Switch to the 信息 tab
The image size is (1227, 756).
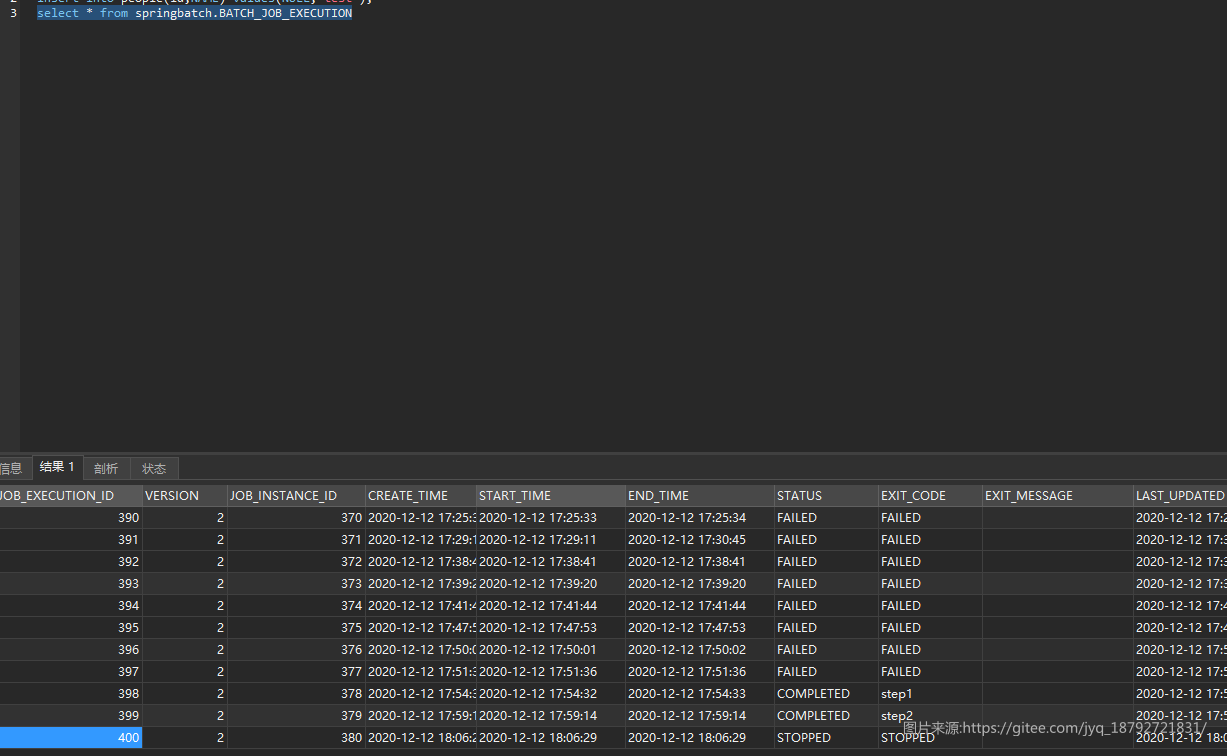(11, 468)
